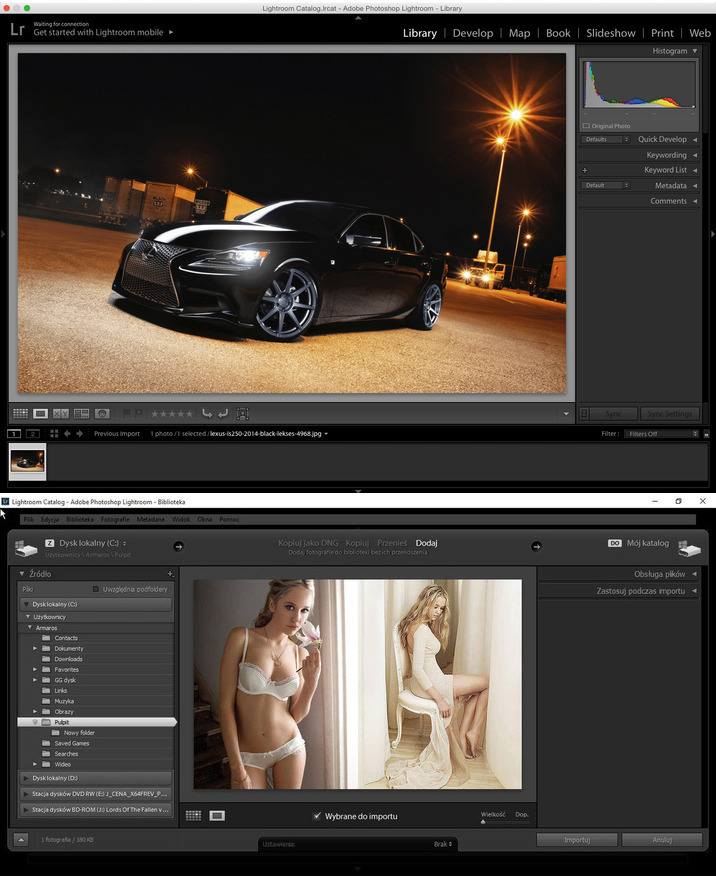
Task: Click the Importuj button
Action: coord(575,840)
